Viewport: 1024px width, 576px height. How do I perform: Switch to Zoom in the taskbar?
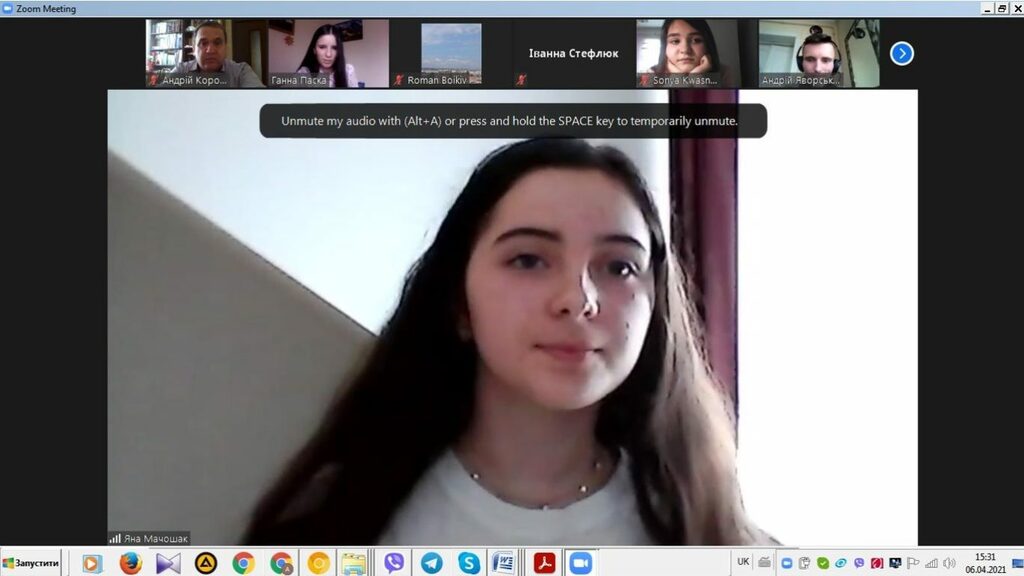pyautogui.click(x=581, y=563)
